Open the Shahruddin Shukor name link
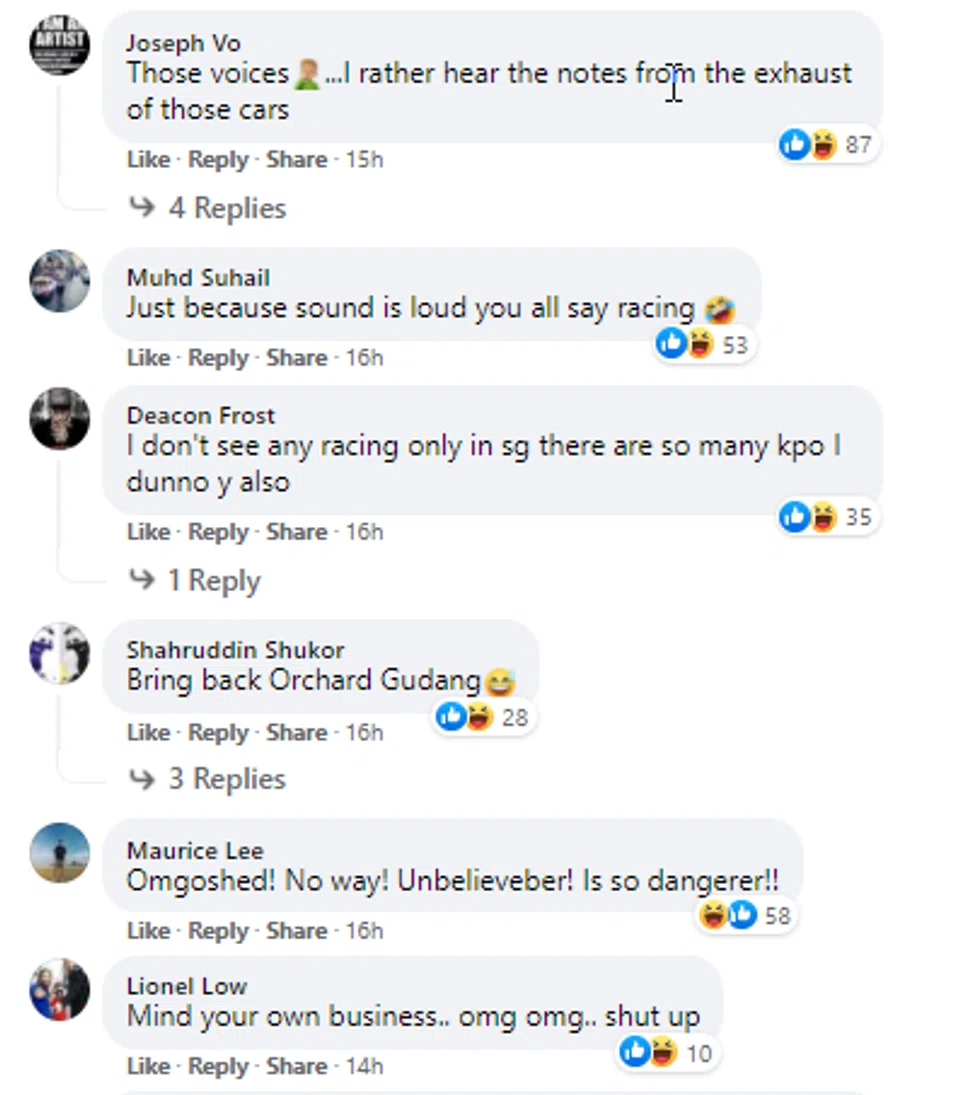The image size is (960, 1095). [235, 650]
